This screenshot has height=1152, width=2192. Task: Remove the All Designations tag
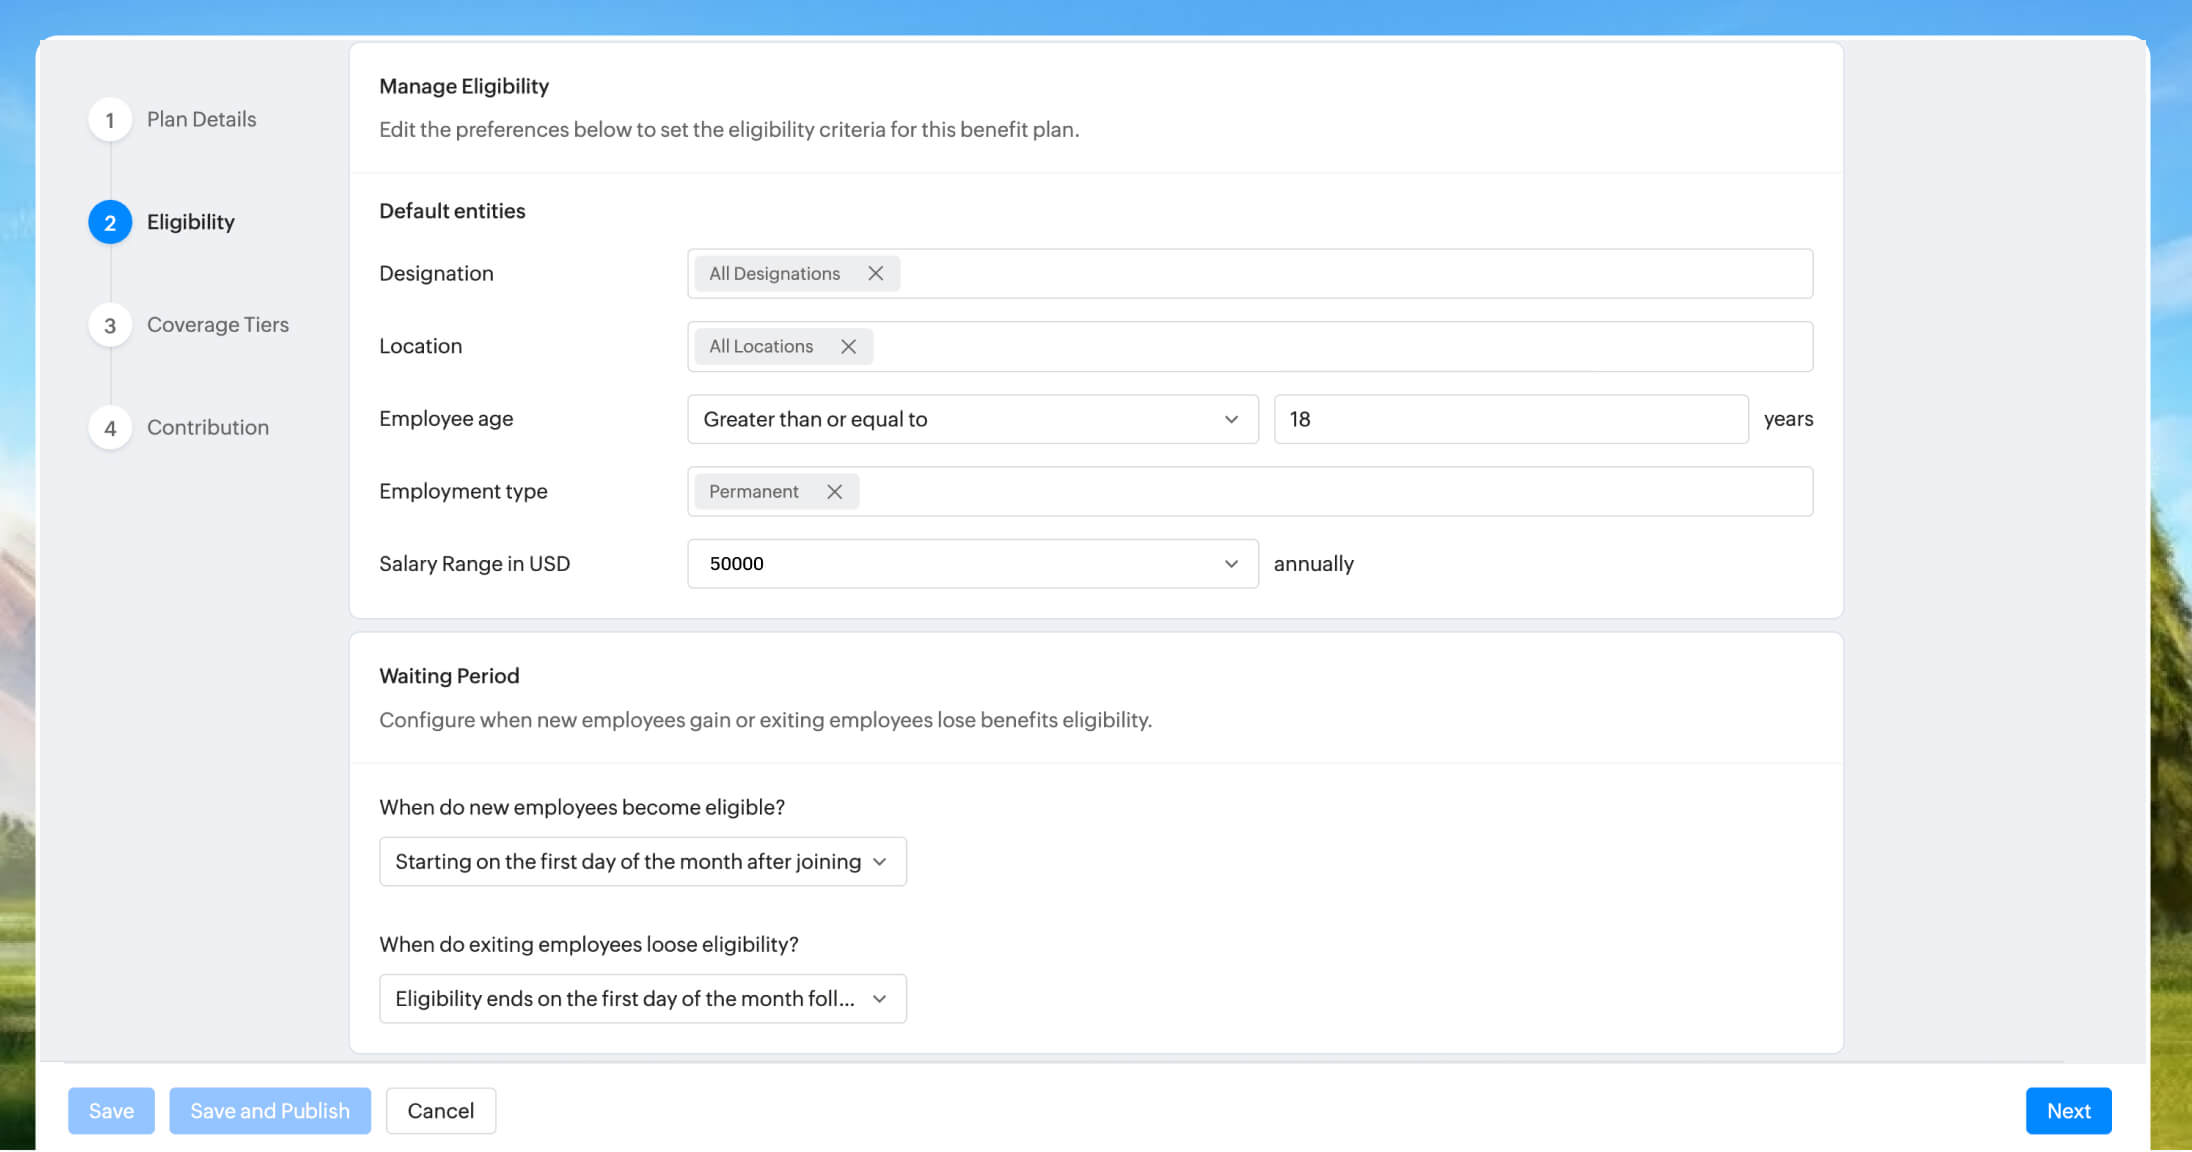pyautogui.click(x=875, y=273)
